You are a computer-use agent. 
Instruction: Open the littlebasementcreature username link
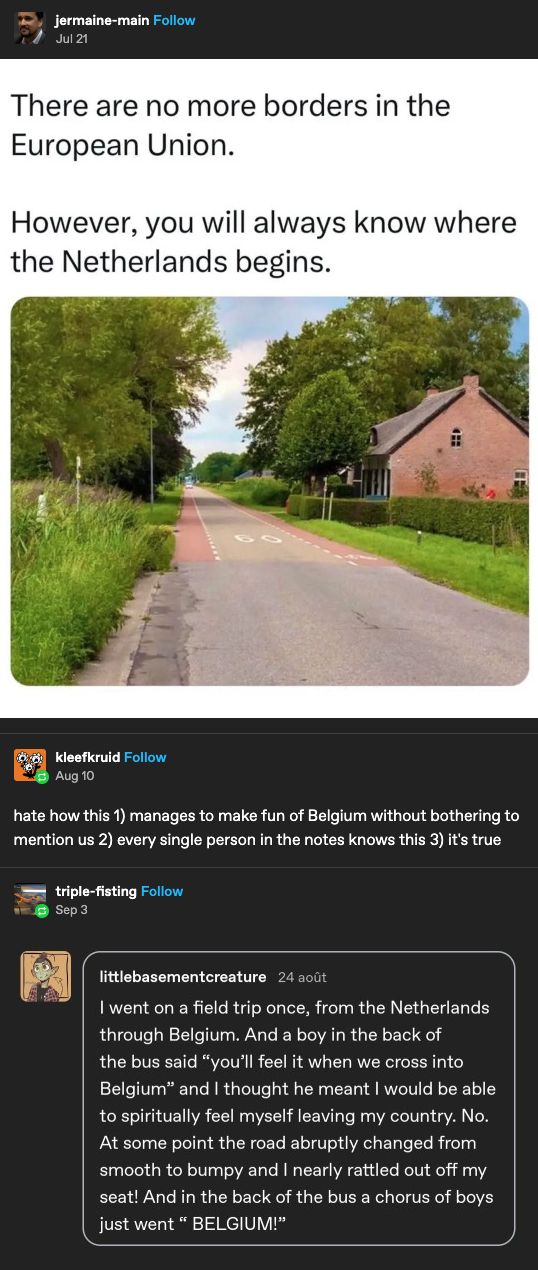pyautogui.click(x=183, y=976)
